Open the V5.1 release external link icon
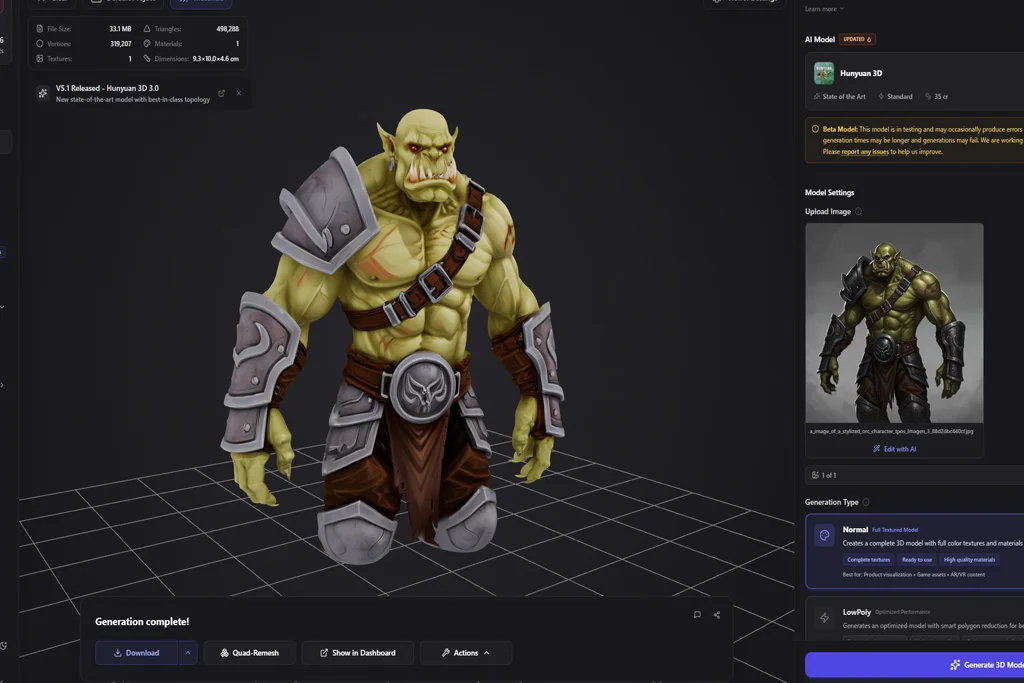The height and width of the screenshot is (683, 1024). click(221, 93)
